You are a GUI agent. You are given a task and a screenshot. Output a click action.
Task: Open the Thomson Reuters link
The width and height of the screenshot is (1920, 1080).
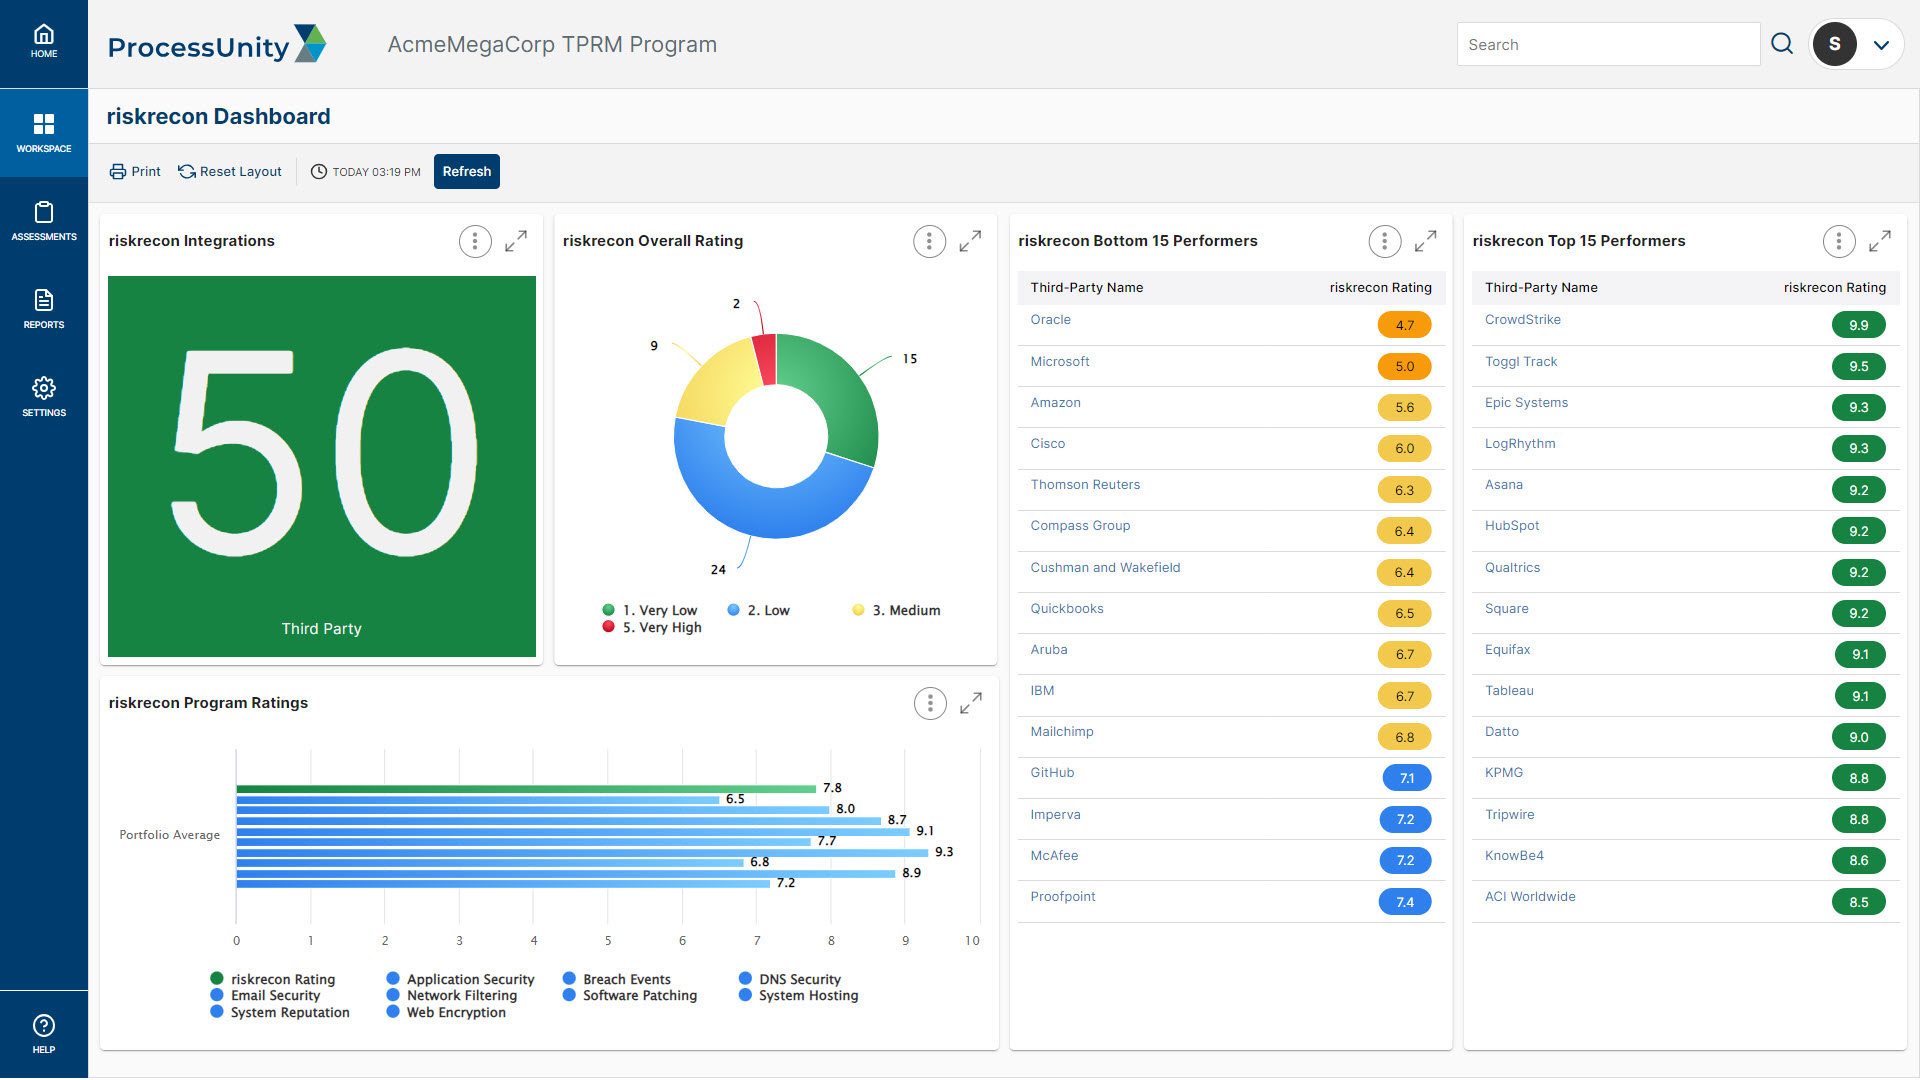click(x=1085, y=485)
